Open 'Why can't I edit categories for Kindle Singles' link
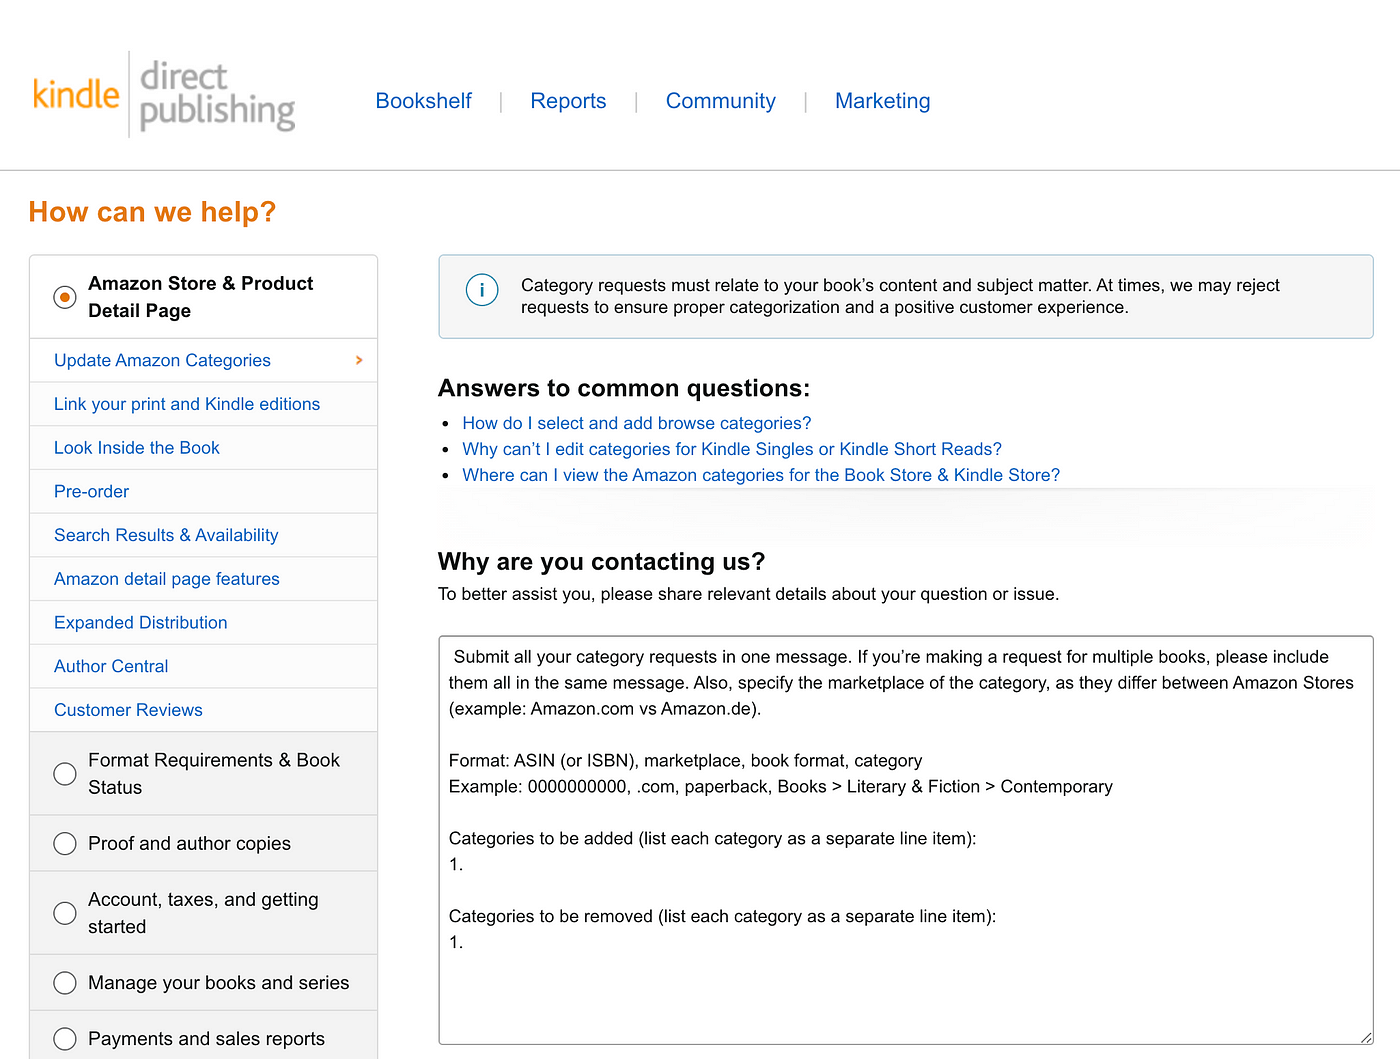The image size is (1400, 1059). point(732,449)
